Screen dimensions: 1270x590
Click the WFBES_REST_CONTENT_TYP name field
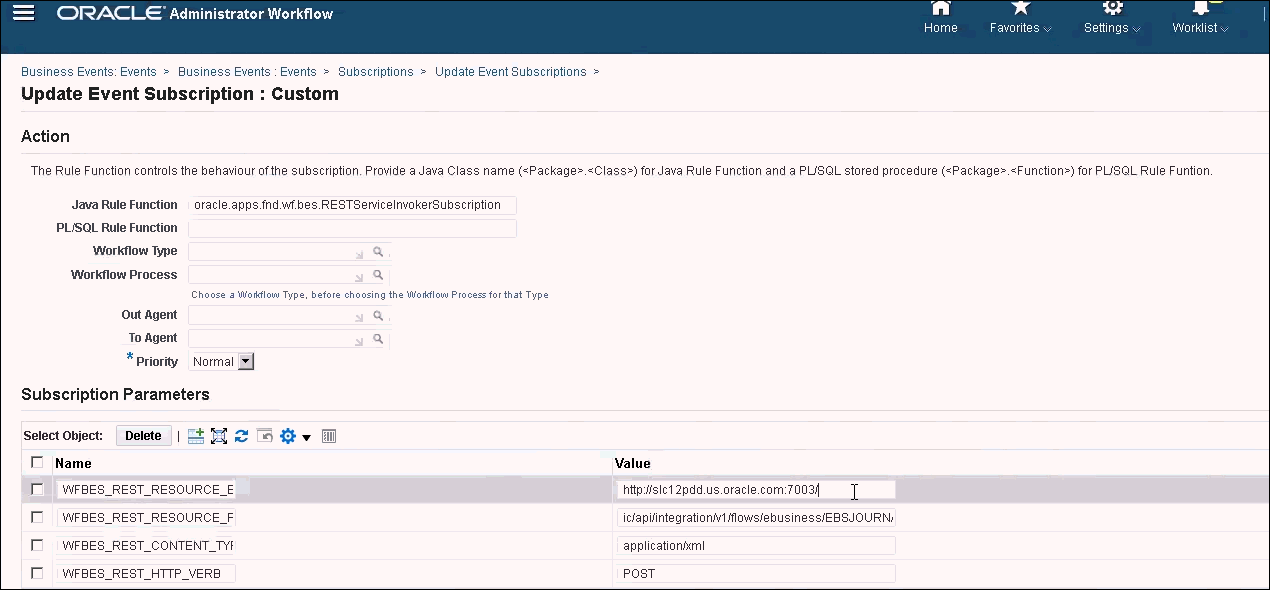coord(146,546)
